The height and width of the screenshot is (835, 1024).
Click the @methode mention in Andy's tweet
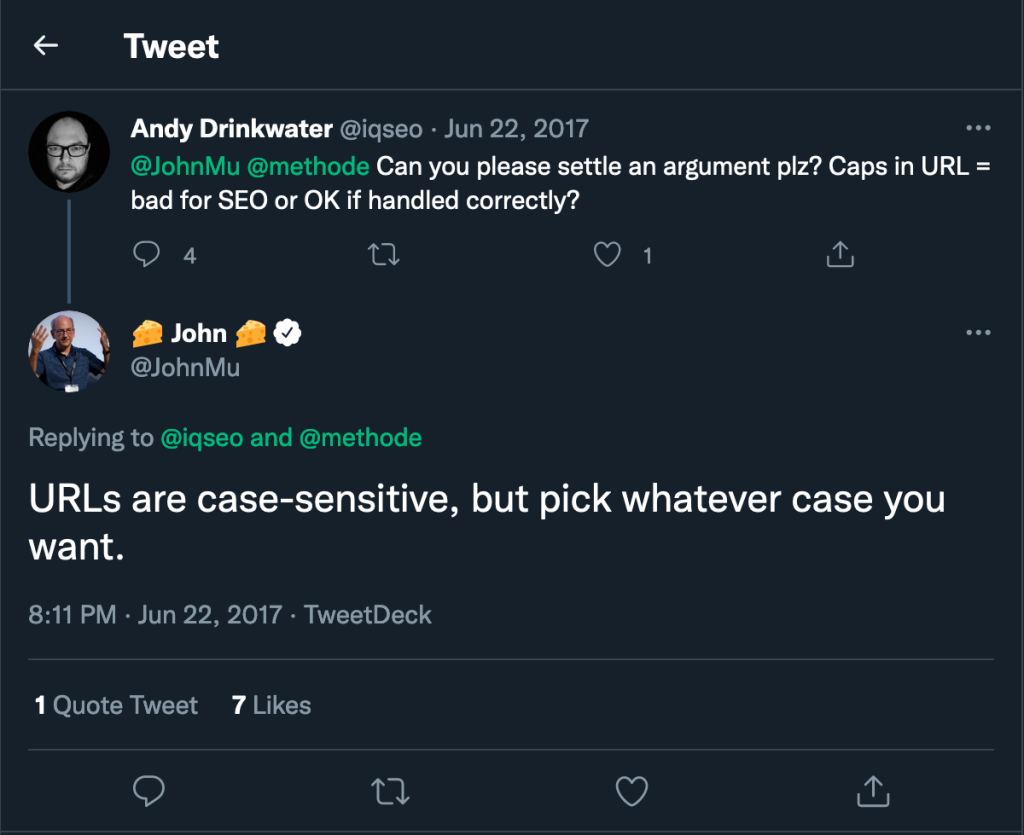point(308,166)
